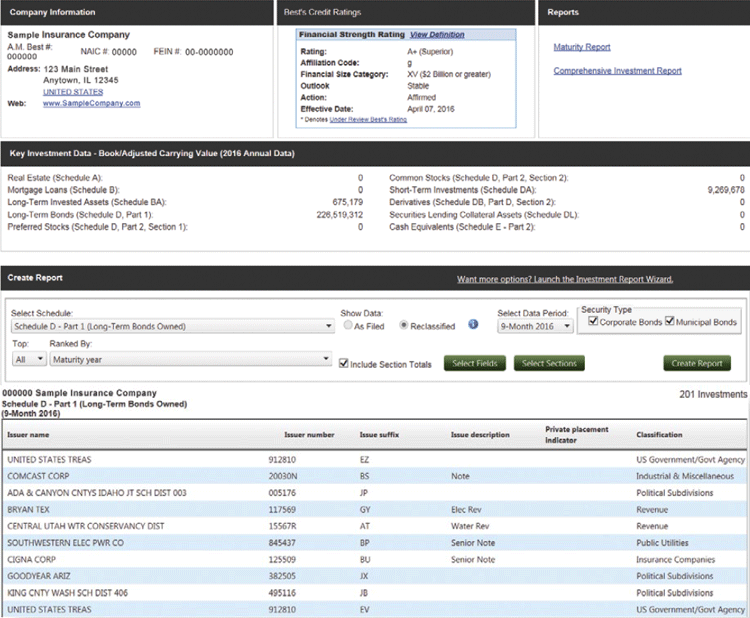
Task: Toggle the Corporate Bonds checkbox
Action: coord(593,320)
